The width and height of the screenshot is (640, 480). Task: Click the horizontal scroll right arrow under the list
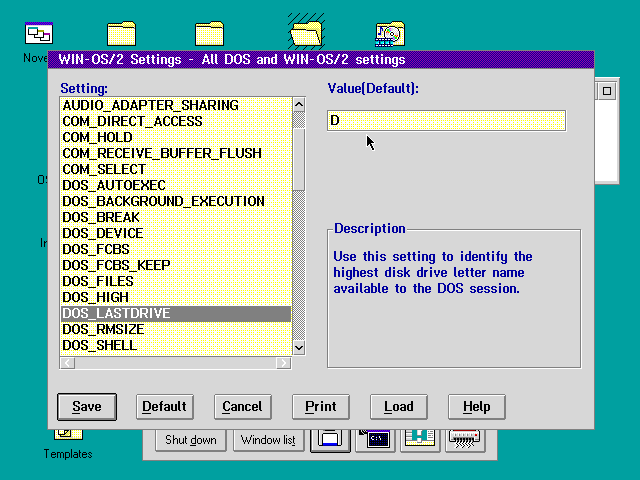pos(283,363)
